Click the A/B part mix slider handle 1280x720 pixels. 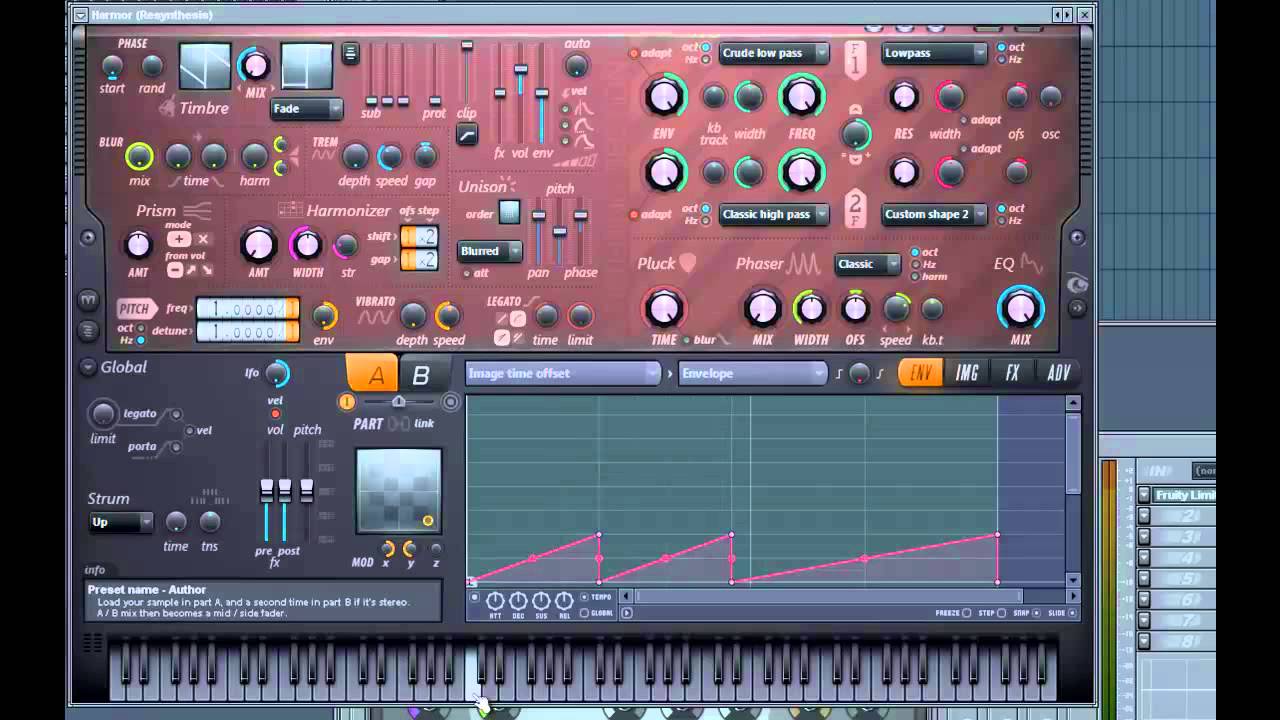click(x=399, y=401)
